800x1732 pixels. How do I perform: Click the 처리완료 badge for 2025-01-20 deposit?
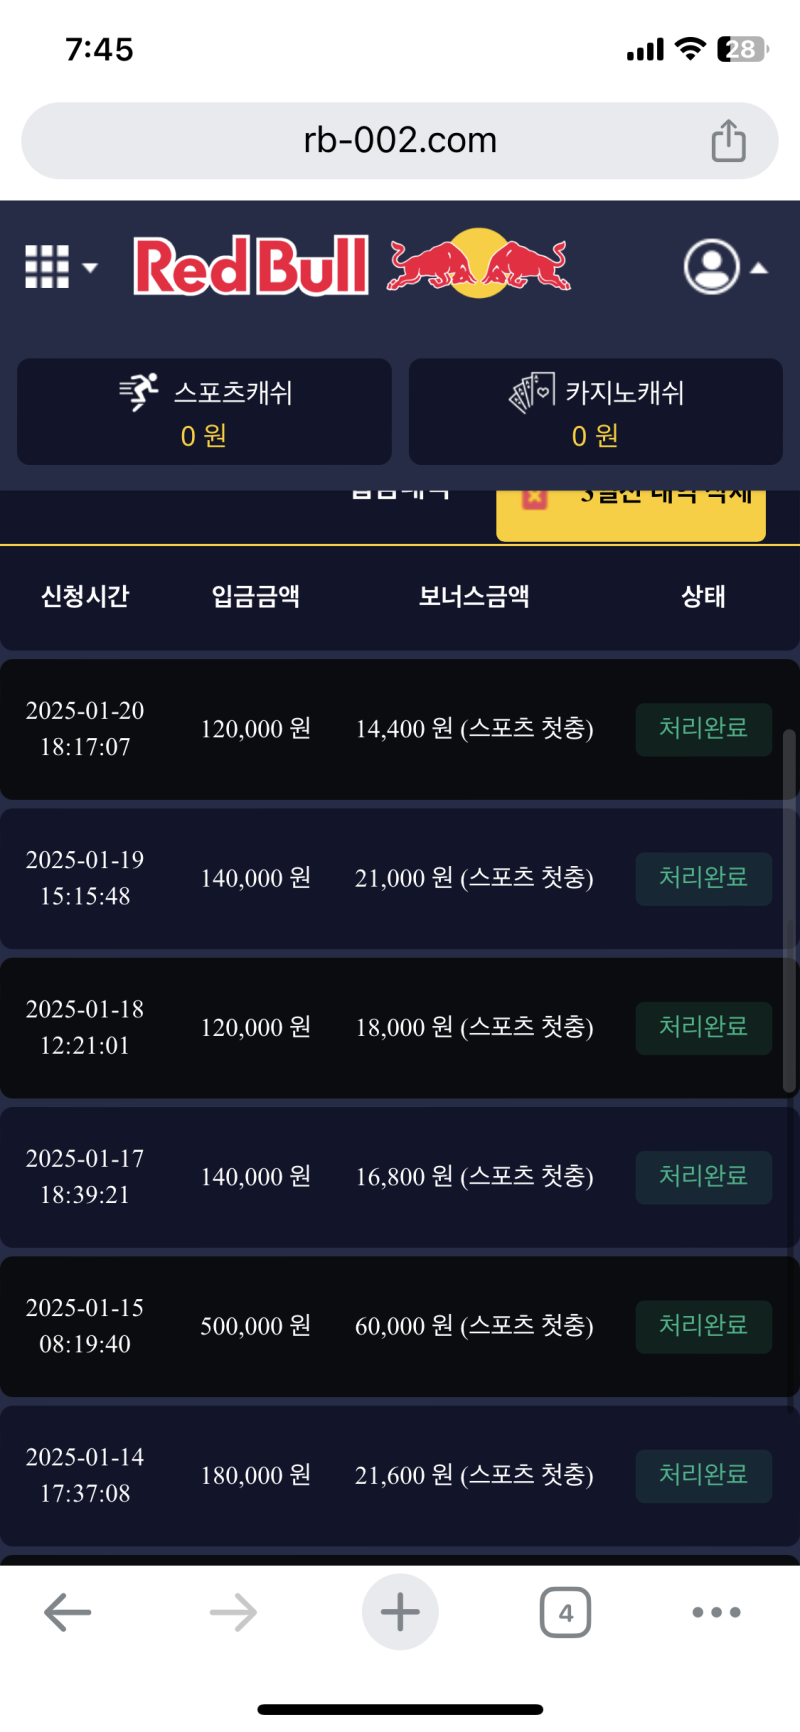click(x=703, y=729)
